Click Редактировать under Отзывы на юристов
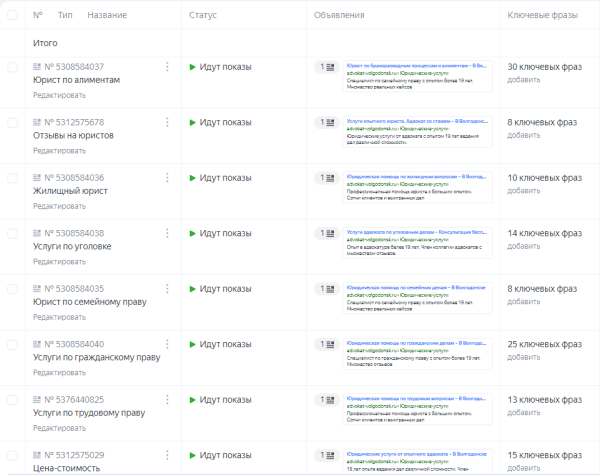The width and height of the screenshot is (600, 475). pyautogui.click(x=59, y=151)
